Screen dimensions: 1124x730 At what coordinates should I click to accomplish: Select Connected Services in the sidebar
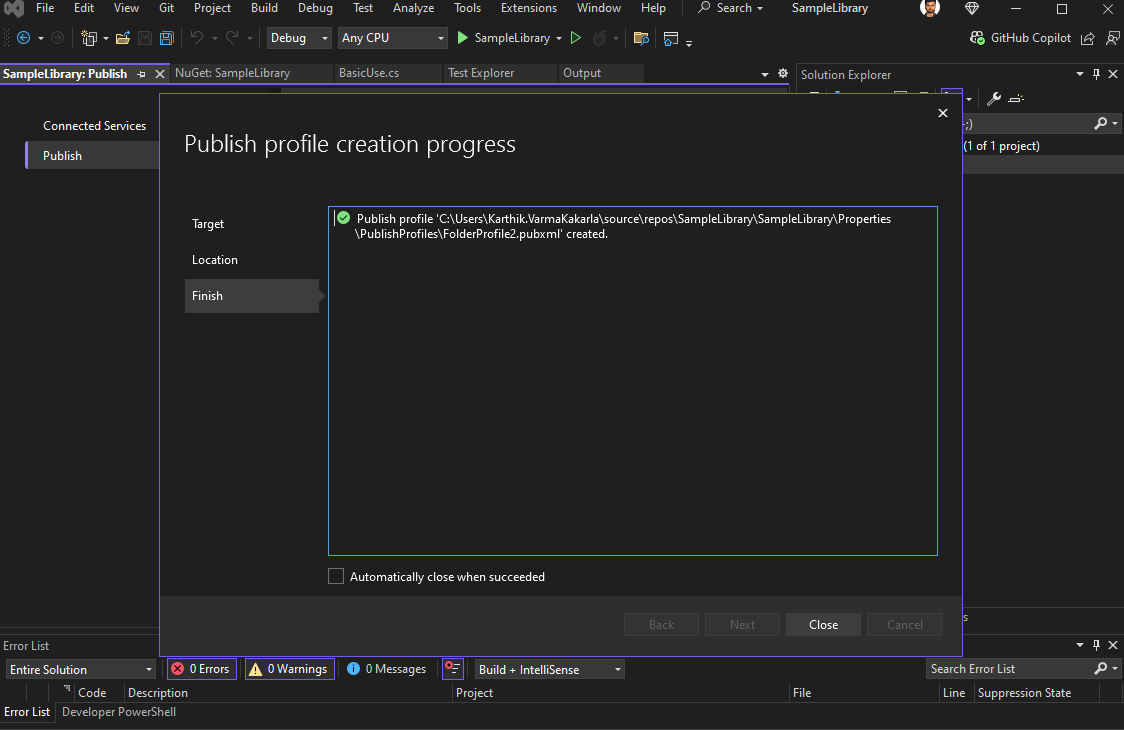tap(95, 125)
